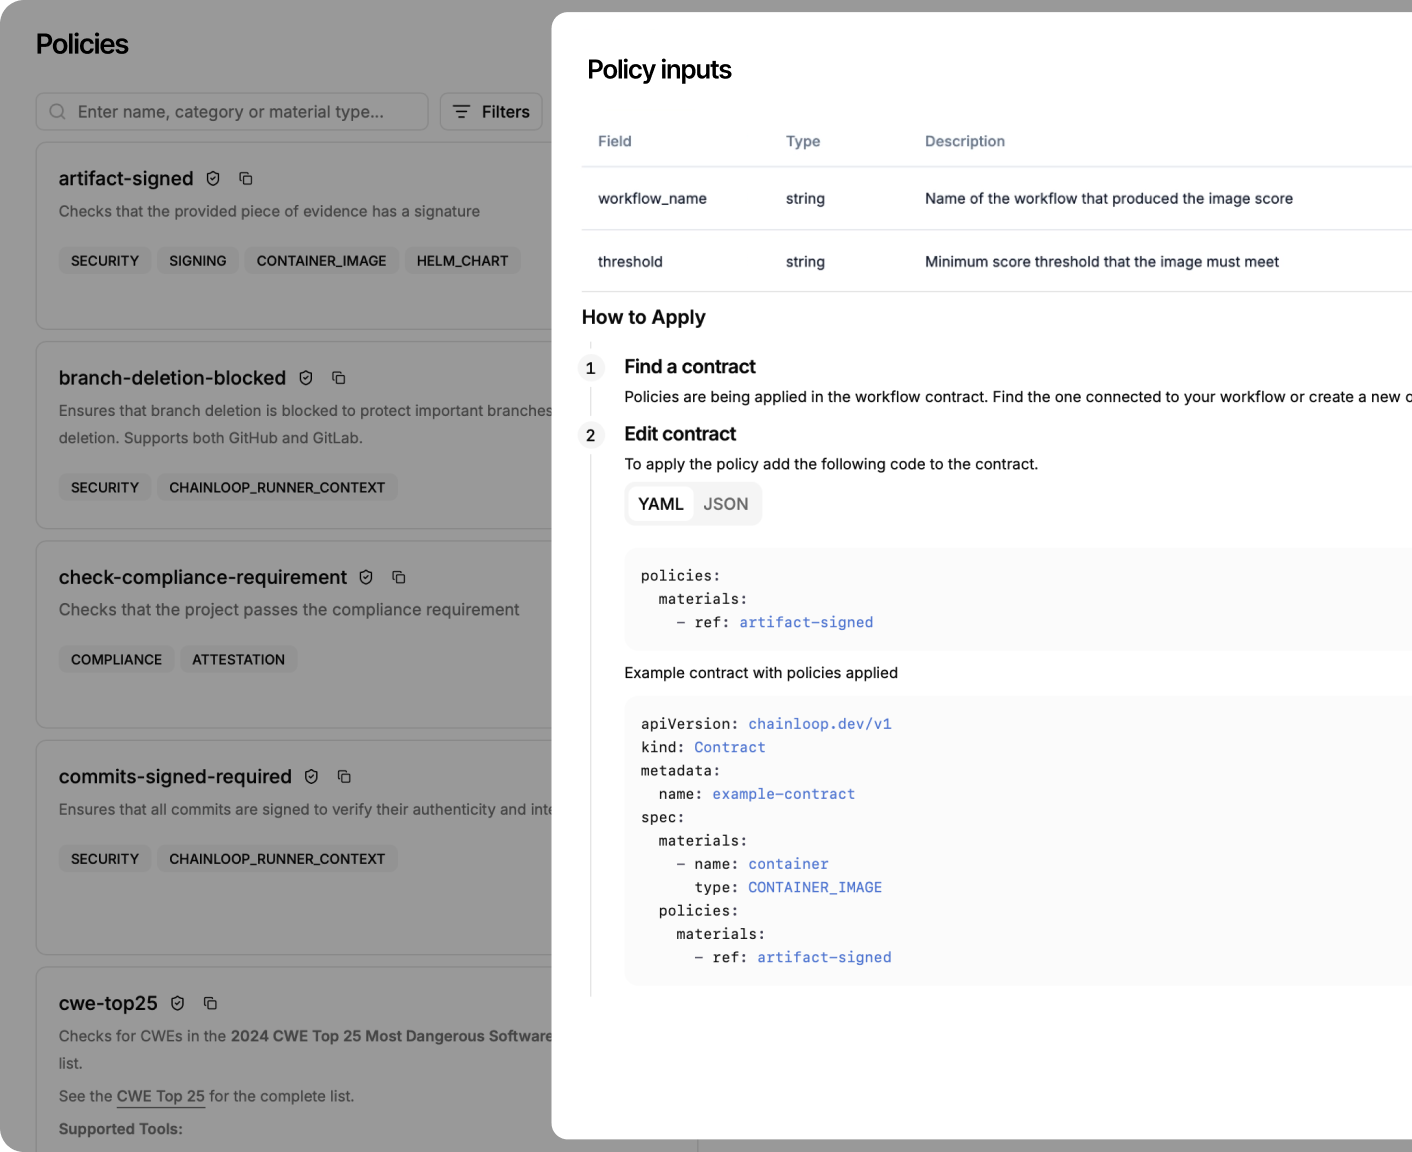Click the HELM_CHART tag on artifact-signed
The width and height of the screenshot is (1412, 1152).
tap(462, 261)
